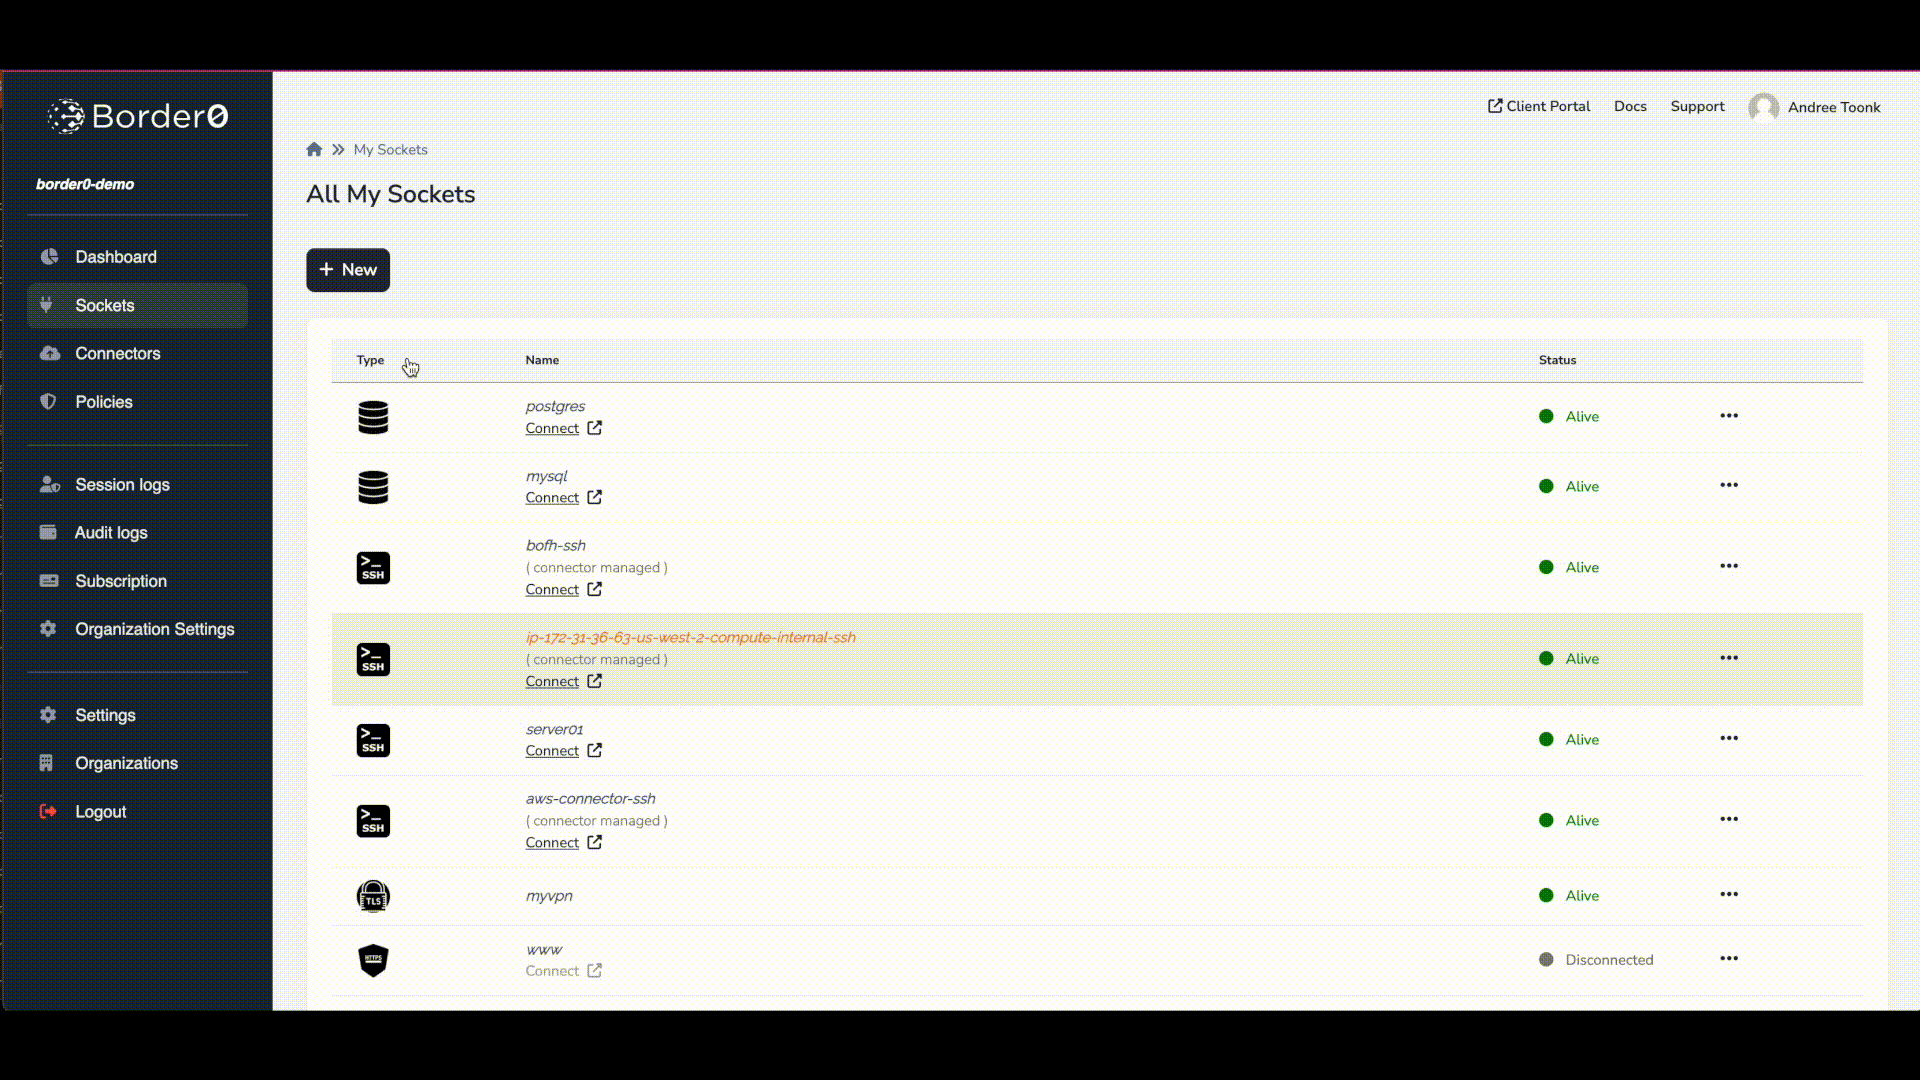This screenshot has width=1920, height=1080.
Task: Click the www HTTPS socket icon
Action: (x=373, y=960)
